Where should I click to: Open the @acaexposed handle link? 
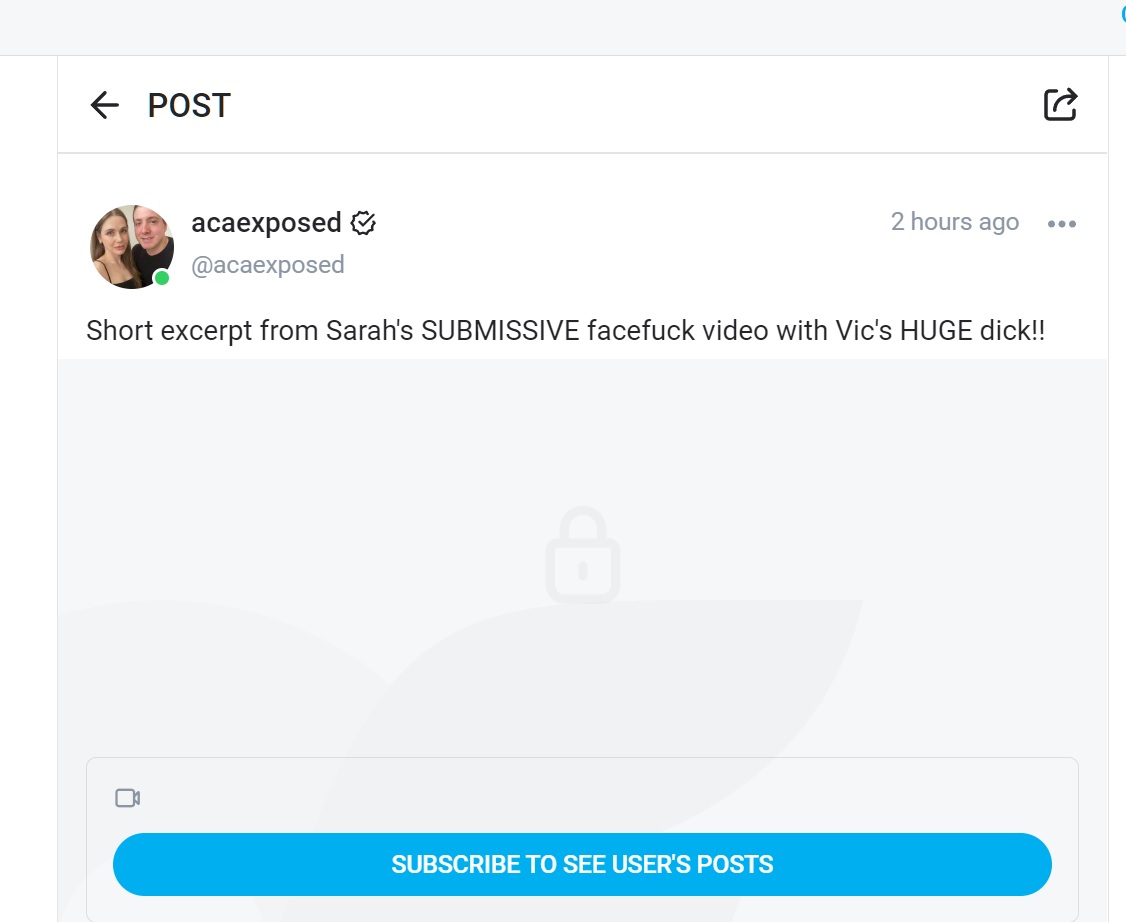click(268, 264)
